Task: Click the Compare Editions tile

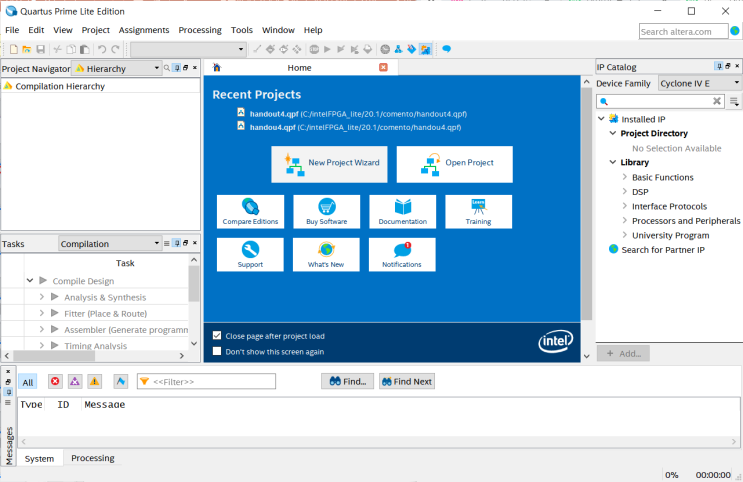Action: (x=250, y=211)
